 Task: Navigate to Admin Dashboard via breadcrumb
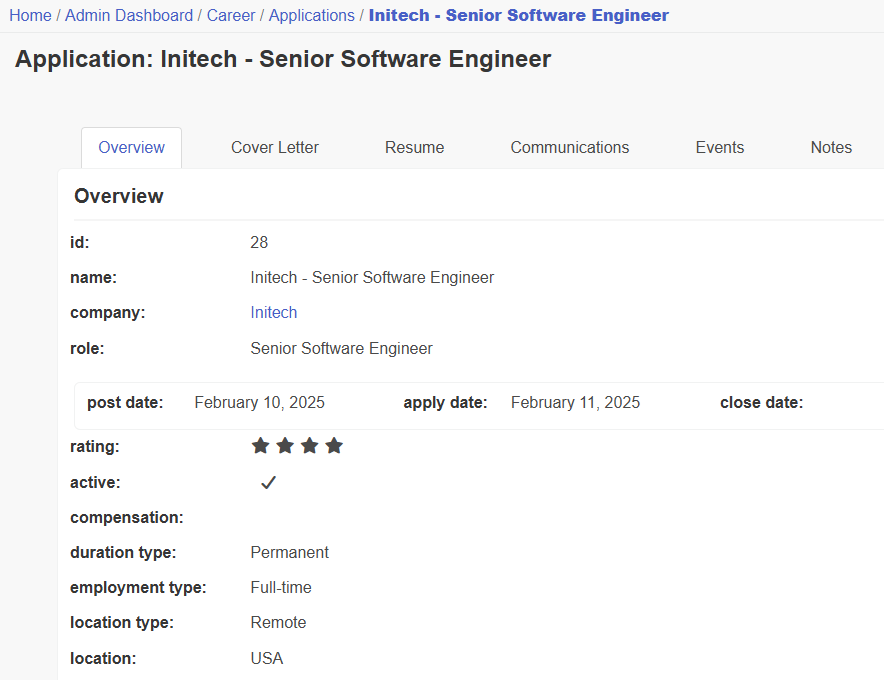129,15
